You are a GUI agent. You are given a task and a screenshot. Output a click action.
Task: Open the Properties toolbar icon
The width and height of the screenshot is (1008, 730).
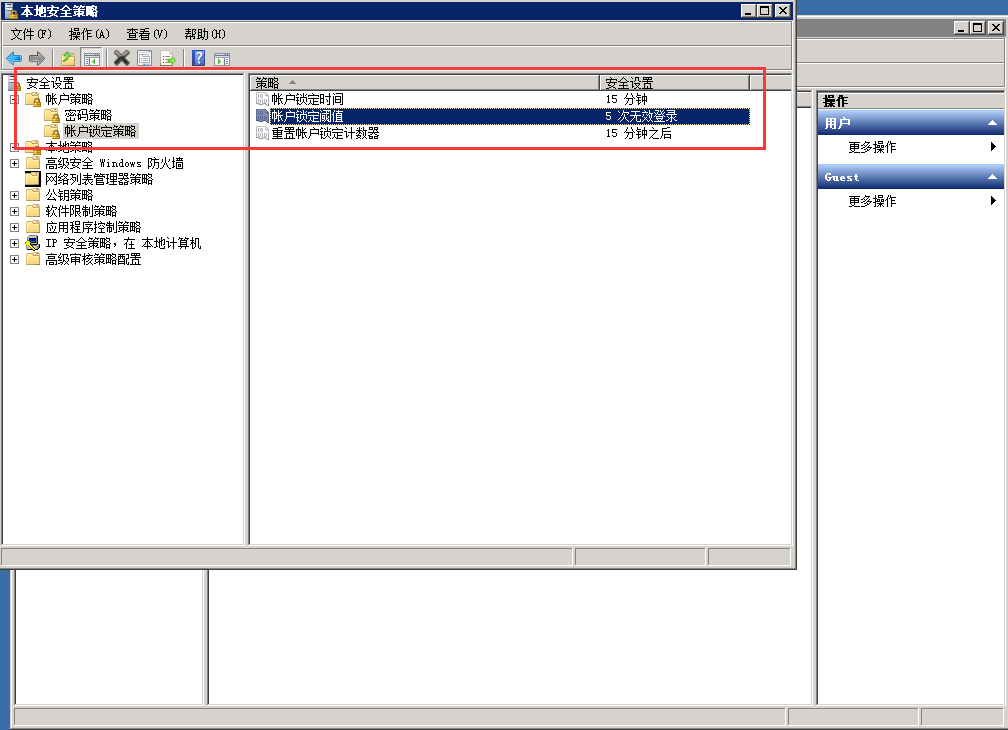point(145,58)
